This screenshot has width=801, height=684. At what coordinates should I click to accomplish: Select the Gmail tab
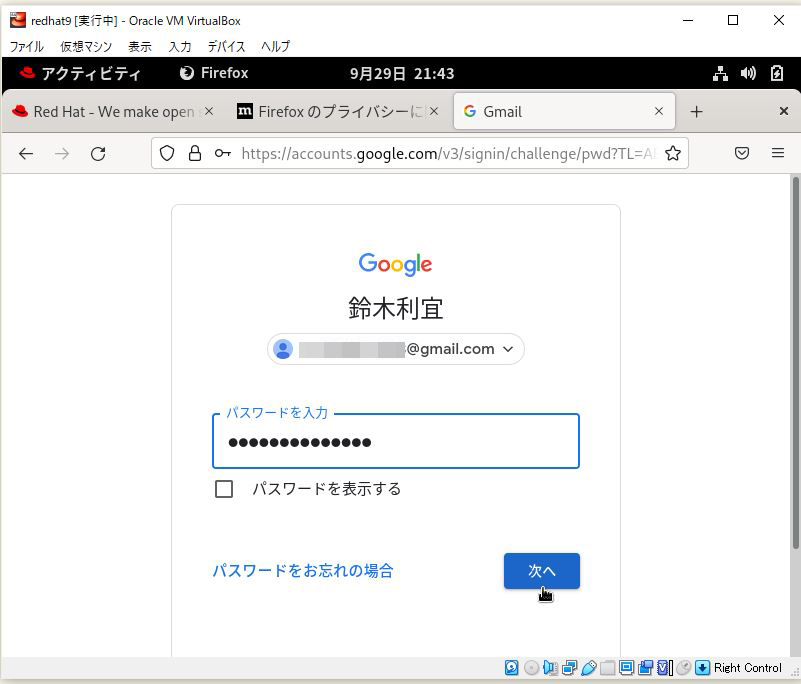(563, 112)
